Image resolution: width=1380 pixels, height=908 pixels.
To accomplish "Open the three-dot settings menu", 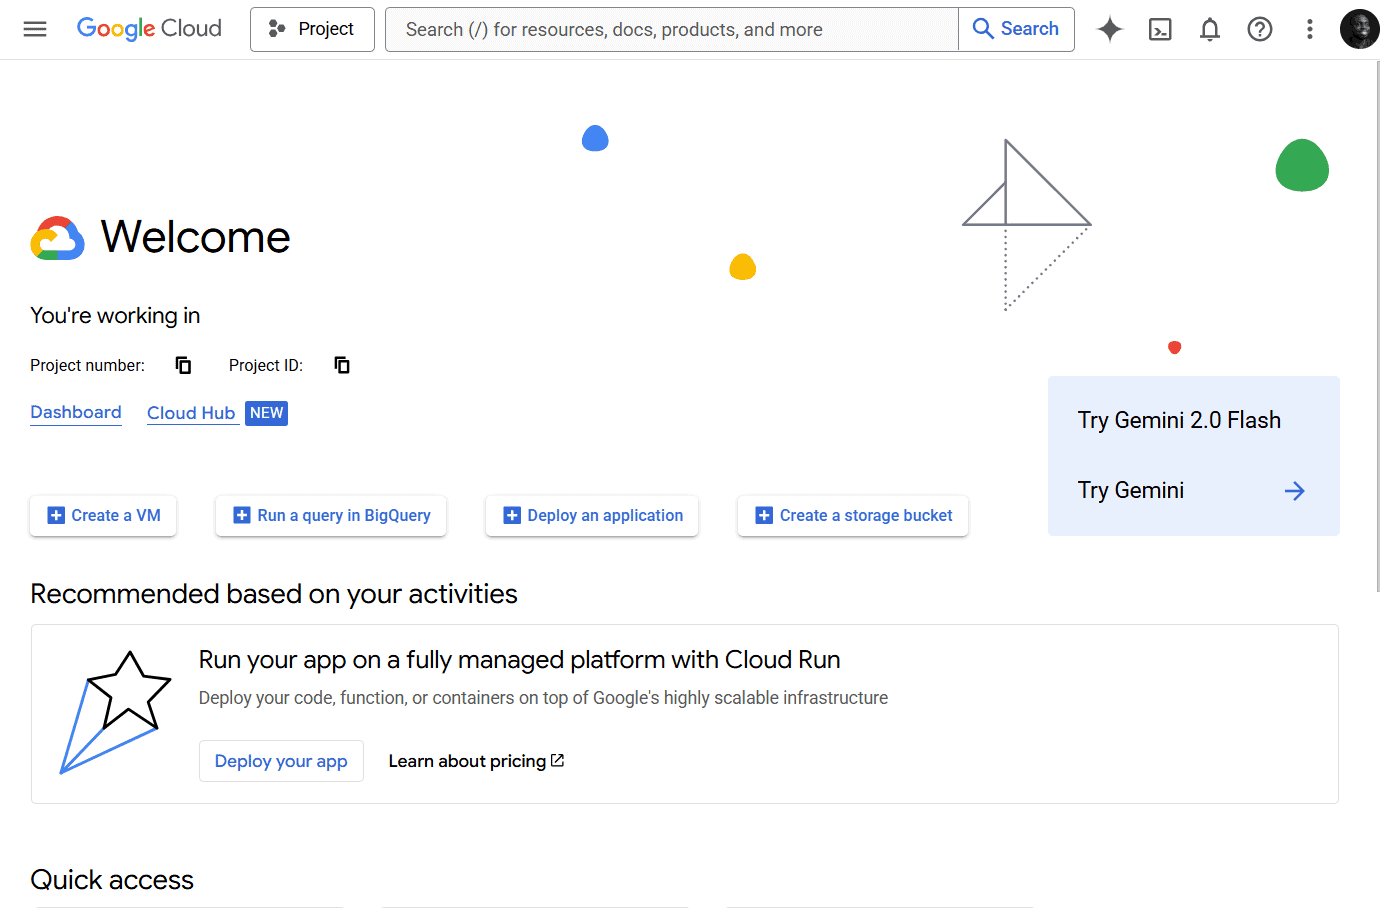I will (1309, 29).
